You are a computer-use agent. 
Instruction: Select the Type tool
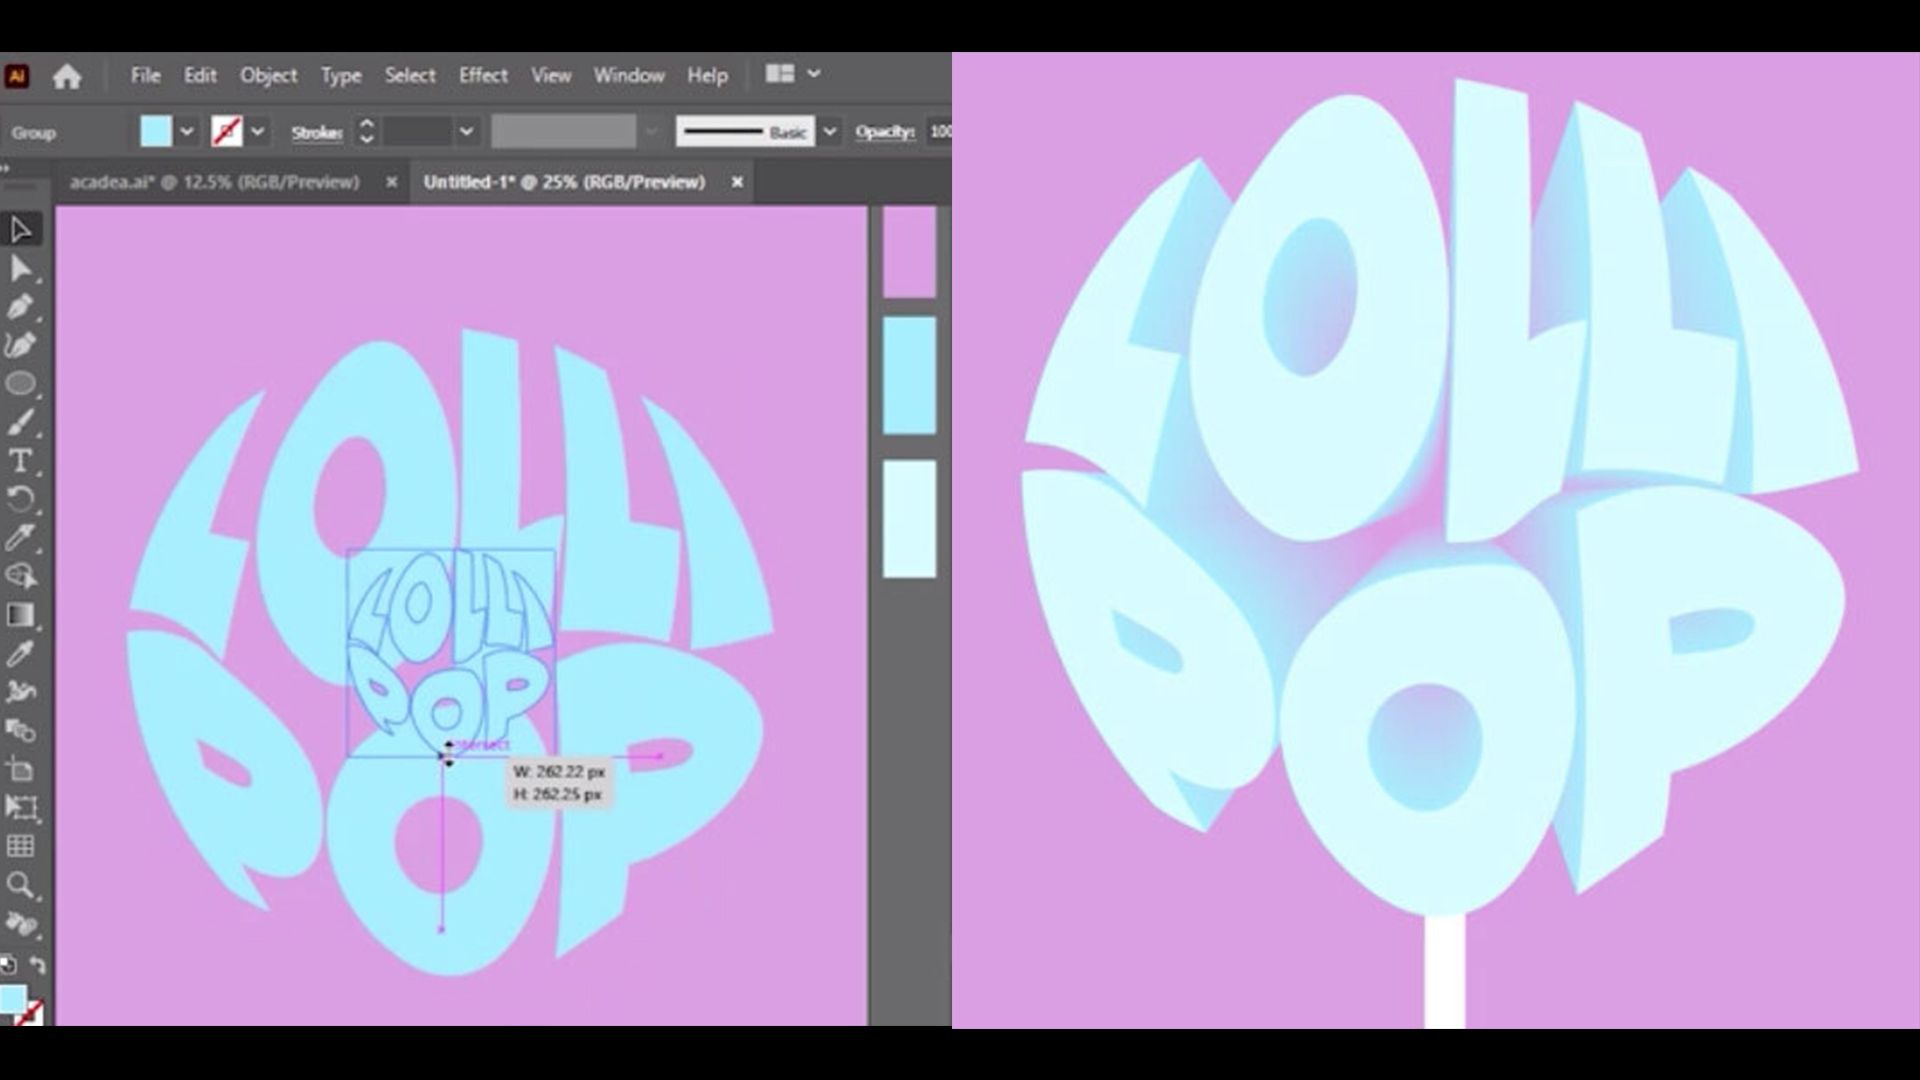point(18,459)
